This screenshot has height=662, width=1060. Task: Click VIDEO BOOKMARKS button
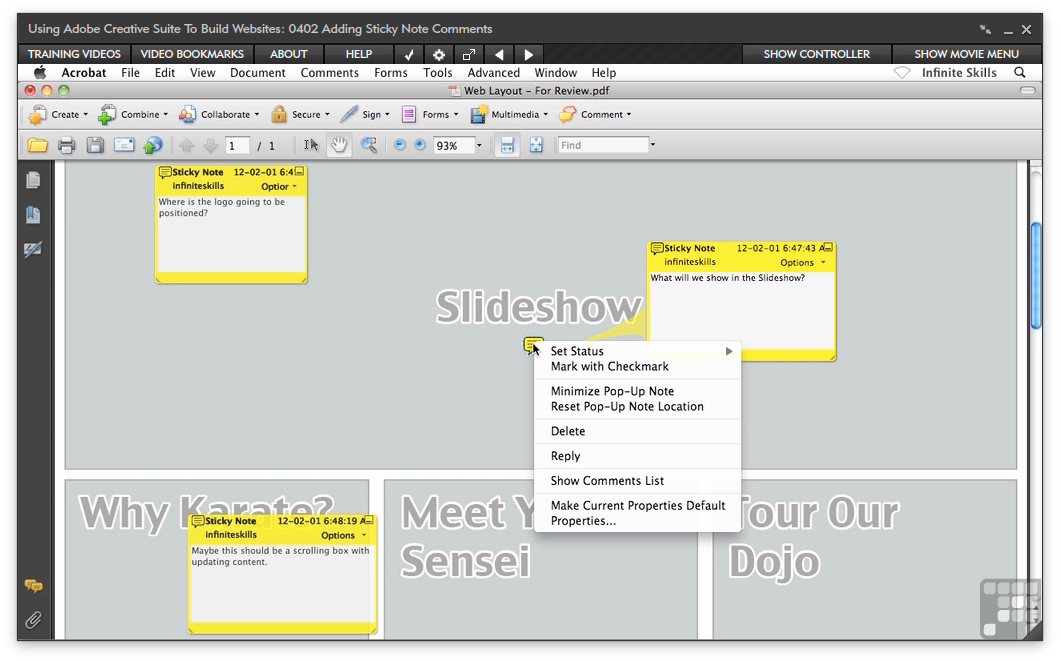click(192, 54)
